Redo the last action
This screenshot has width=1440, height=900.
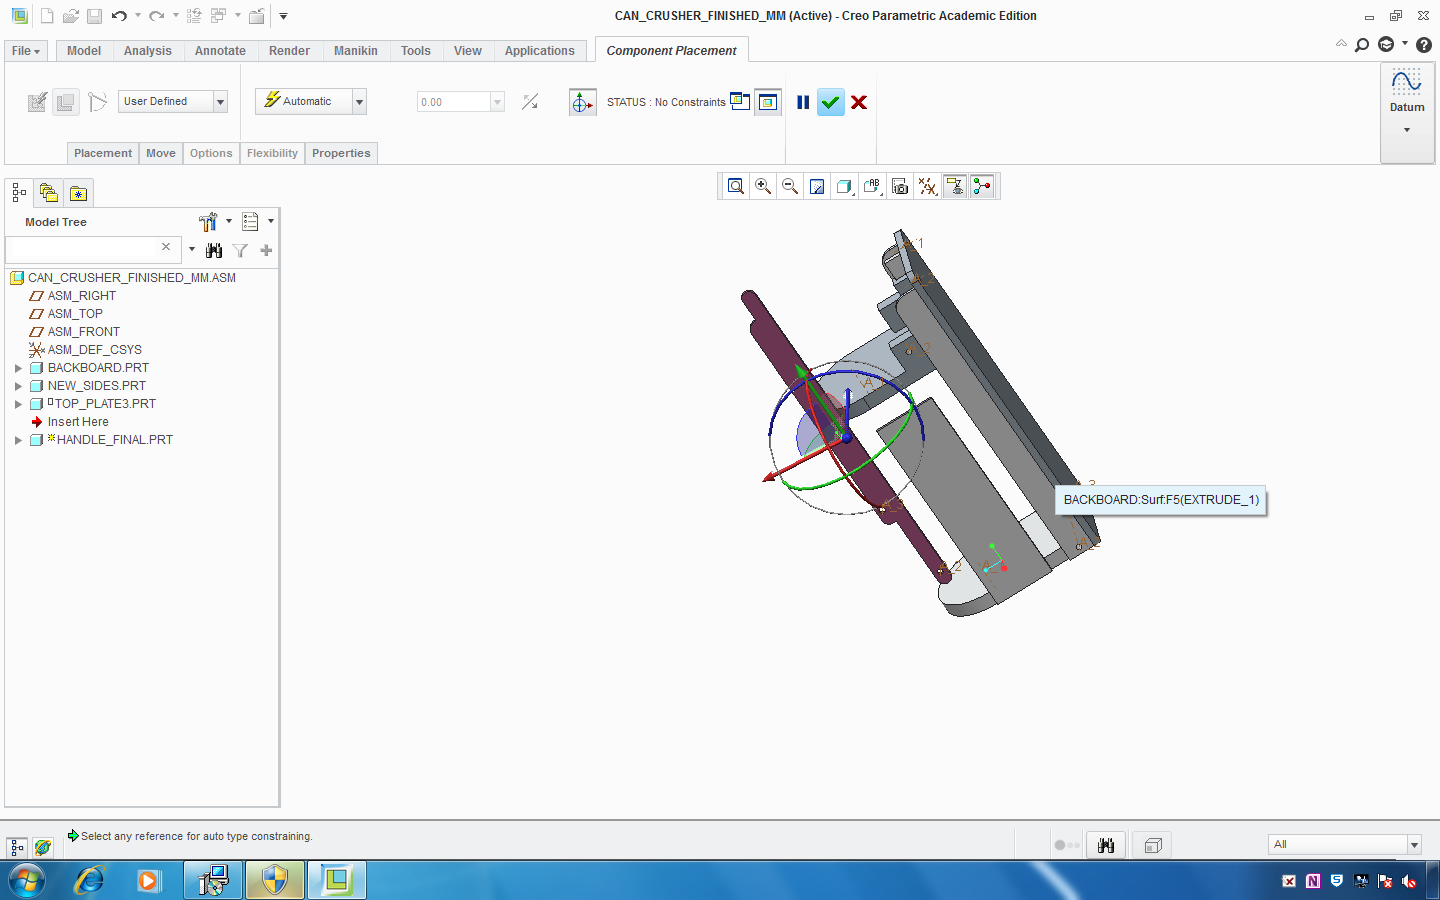(156, 16)
